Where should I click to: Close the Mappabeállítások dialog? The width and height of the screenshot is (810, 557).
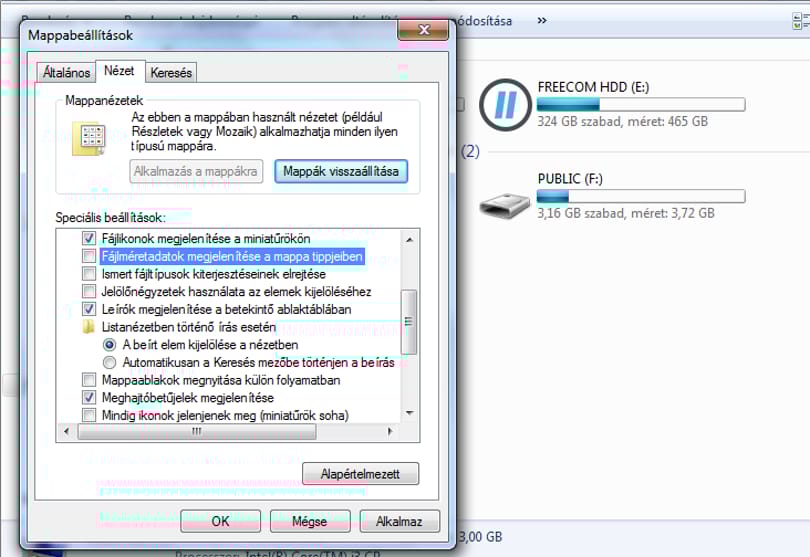coord(423,30)
